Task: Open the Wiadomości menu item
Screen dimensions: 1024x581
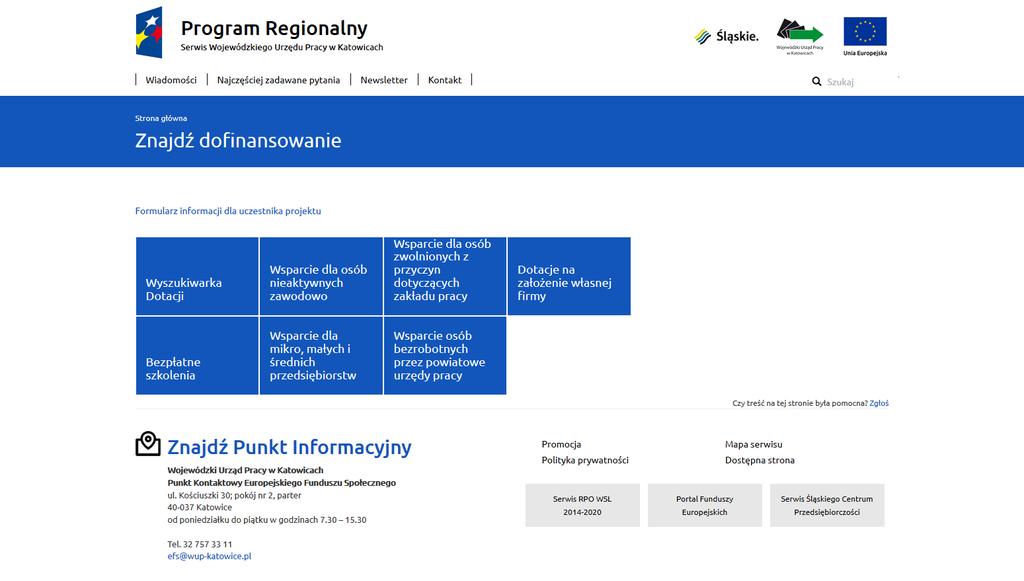Action: pyautogui.click(x=171, y=80)
